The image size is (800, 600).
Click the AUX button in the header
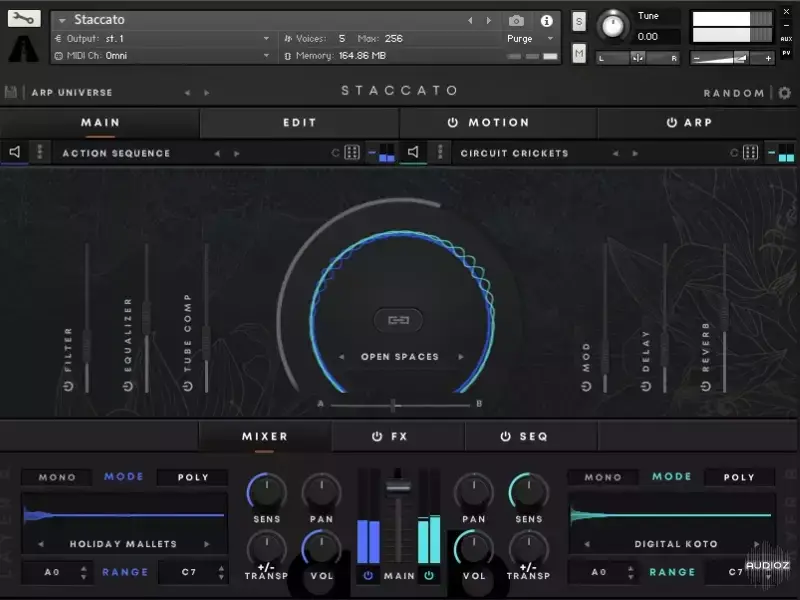coord(786,39)
